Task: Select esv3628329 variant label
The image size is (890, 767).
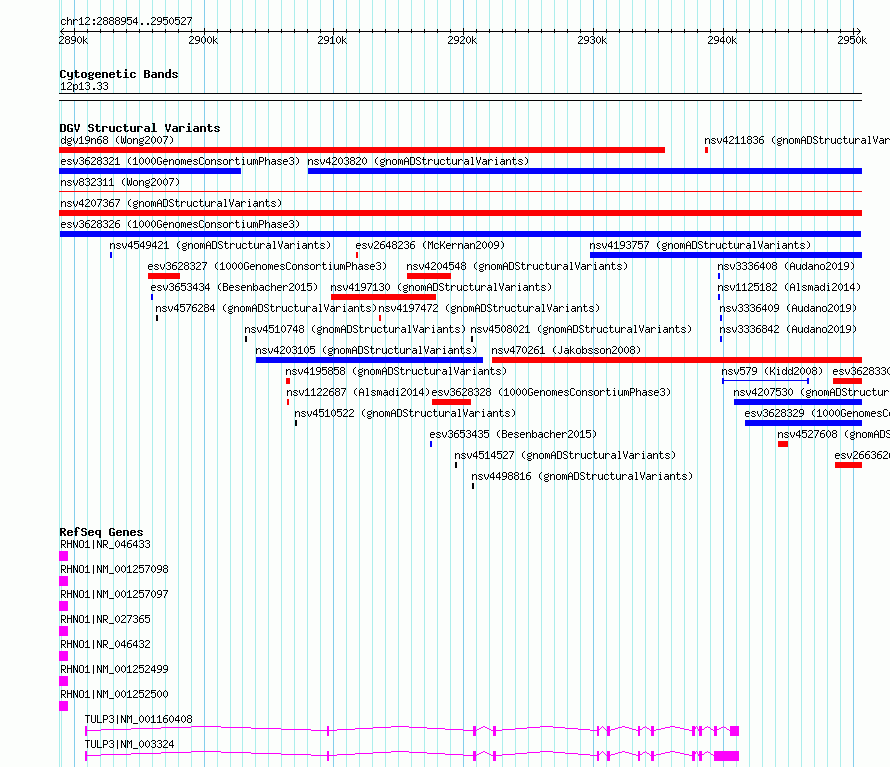Action: [x=817, y=413]
